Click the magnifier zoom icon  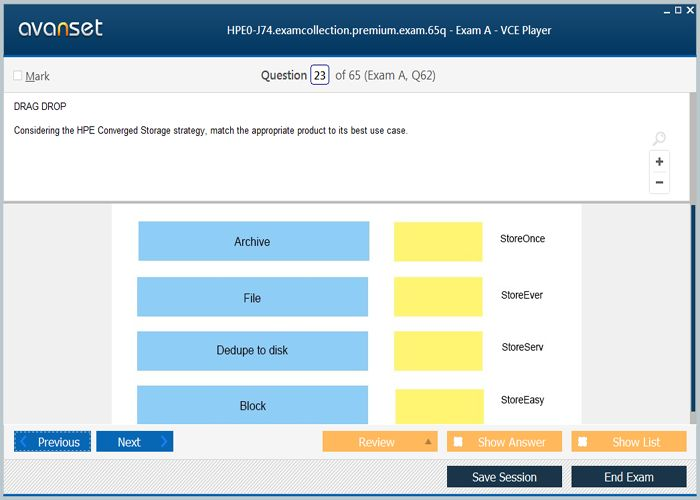click(x=658, y=139)
